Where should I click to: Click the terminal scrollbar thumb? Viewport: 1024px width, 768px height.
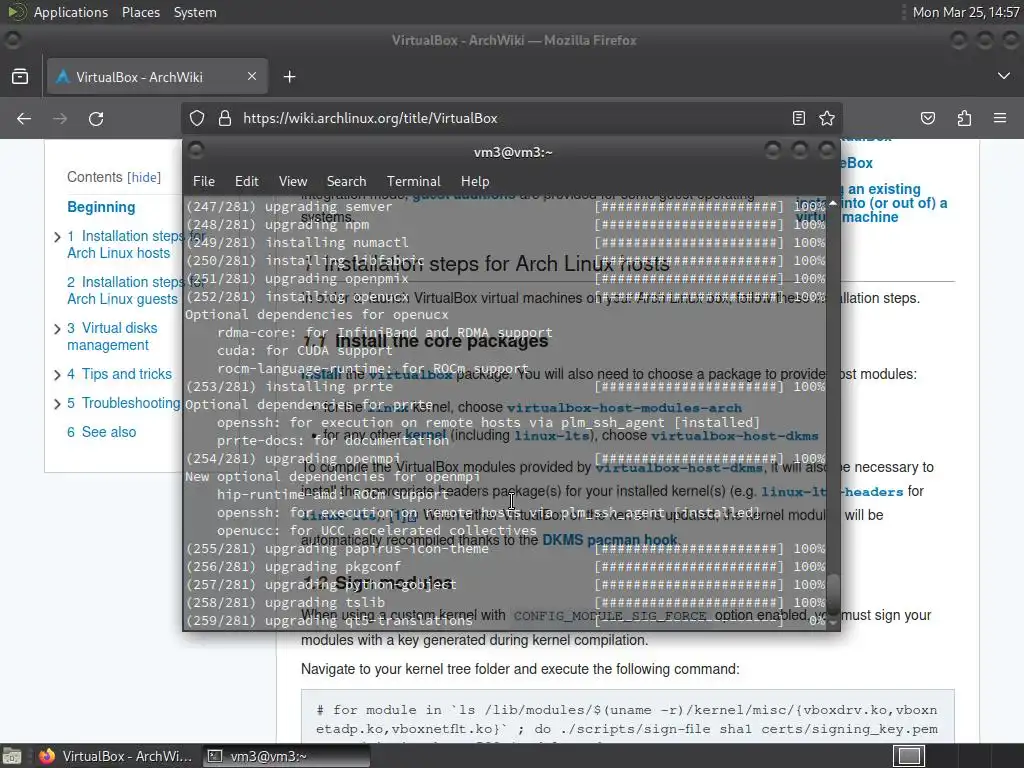point(833,593)
